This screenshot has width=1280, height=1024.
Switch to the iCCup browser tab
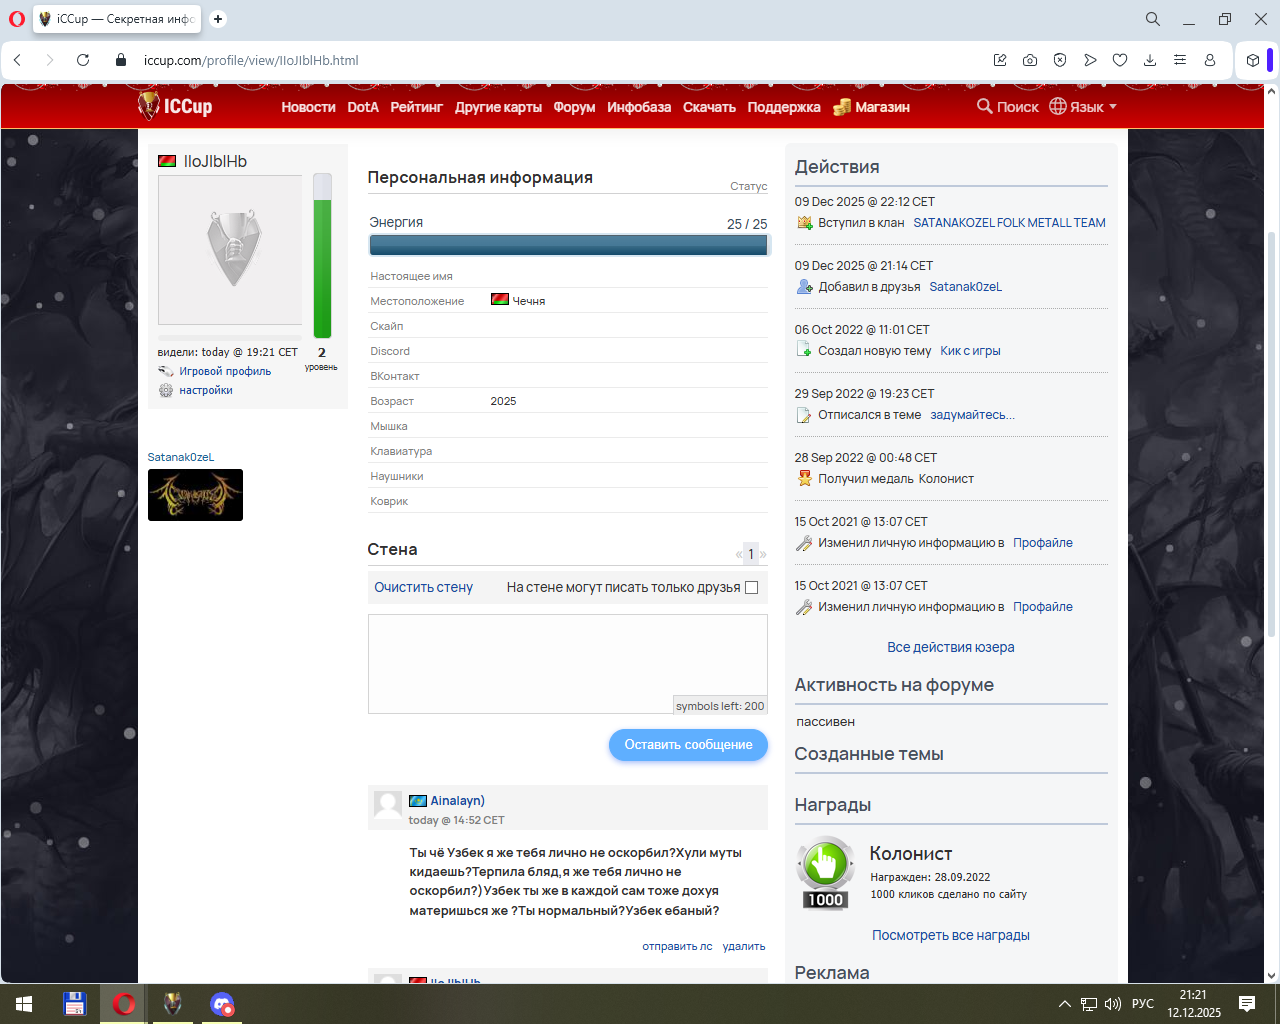tap(117, 19)
